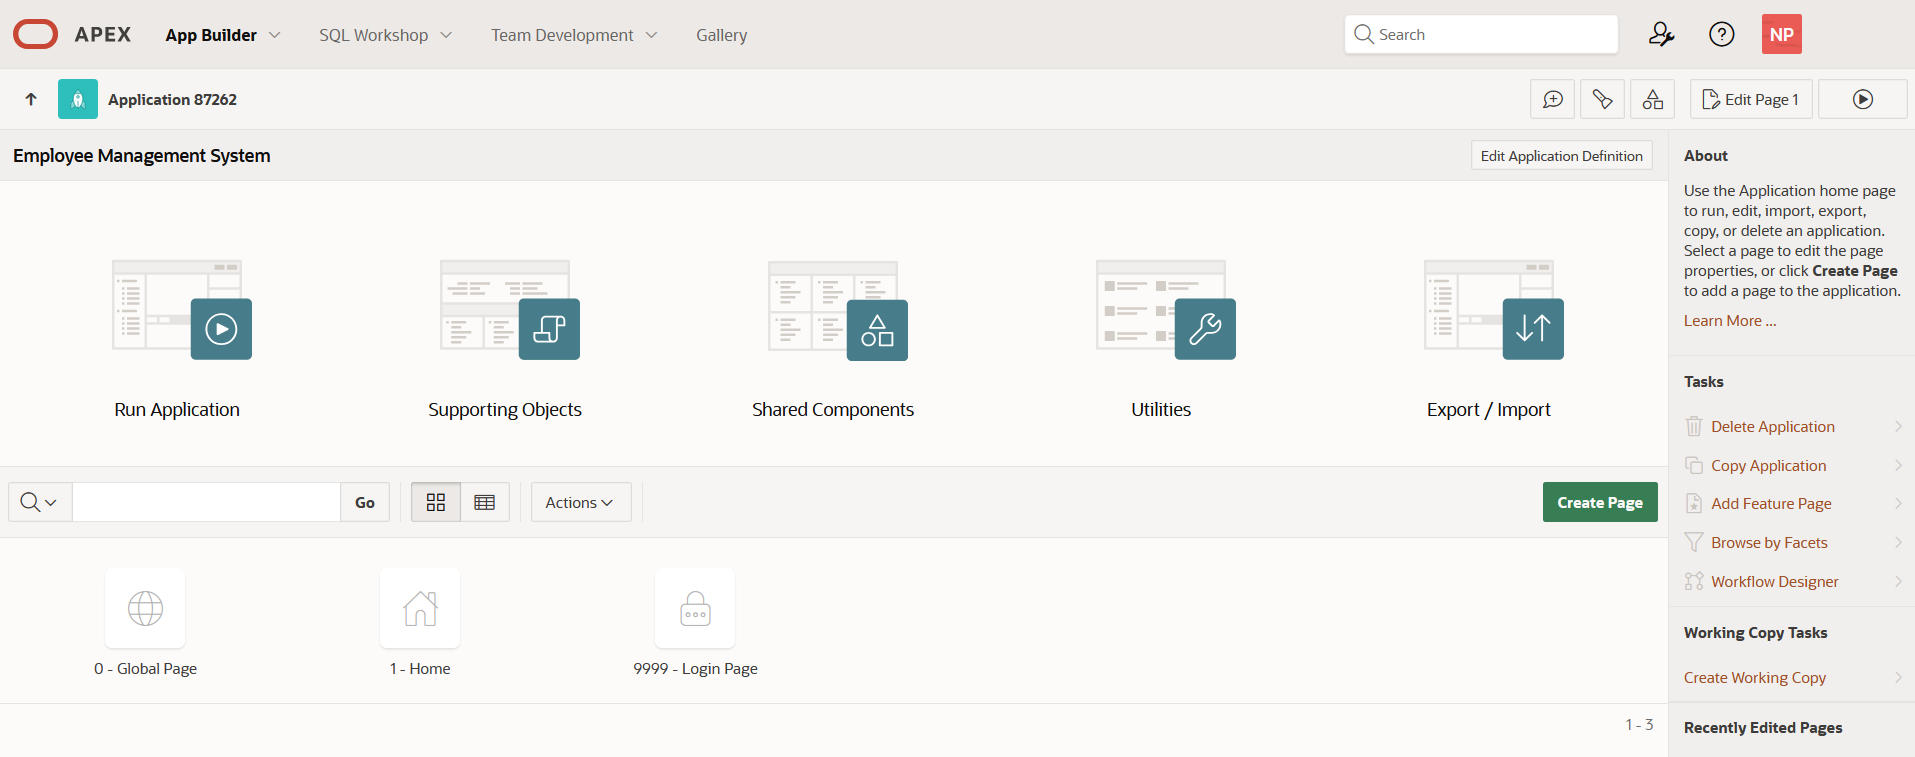1915x757 pixels.
Task: Click the Create Page button
Action: point(1600,502)
